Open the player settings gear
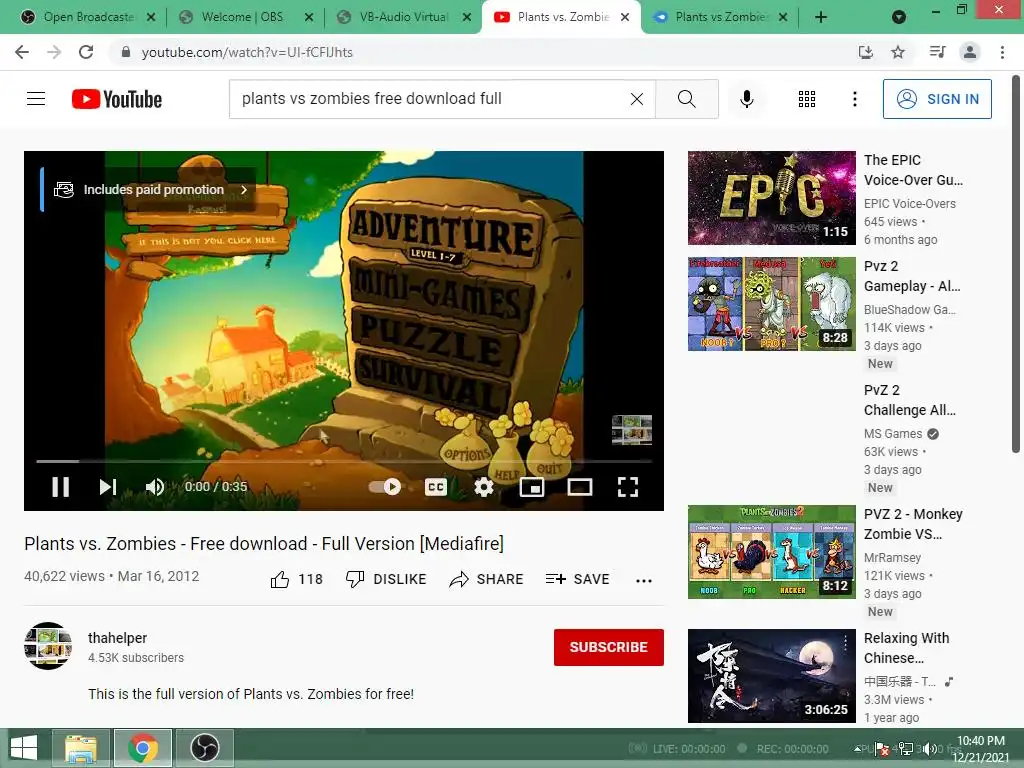 [484, 487]
